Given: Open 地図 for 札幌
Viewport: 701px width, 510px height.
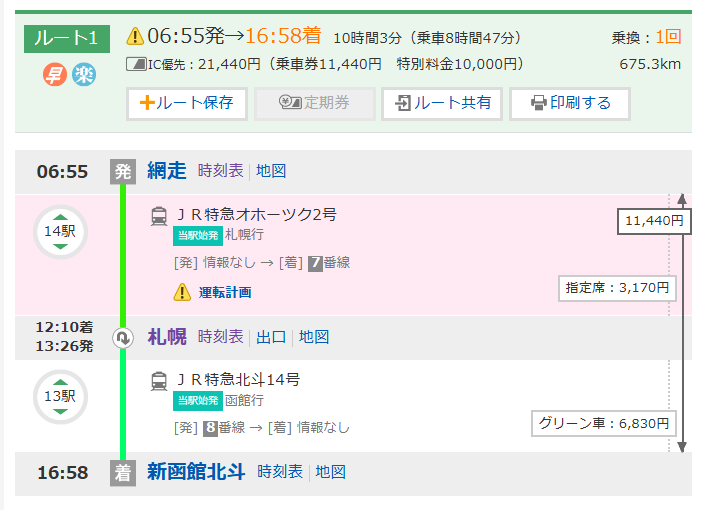Looking at the screenshot, I should click(314, 337).
